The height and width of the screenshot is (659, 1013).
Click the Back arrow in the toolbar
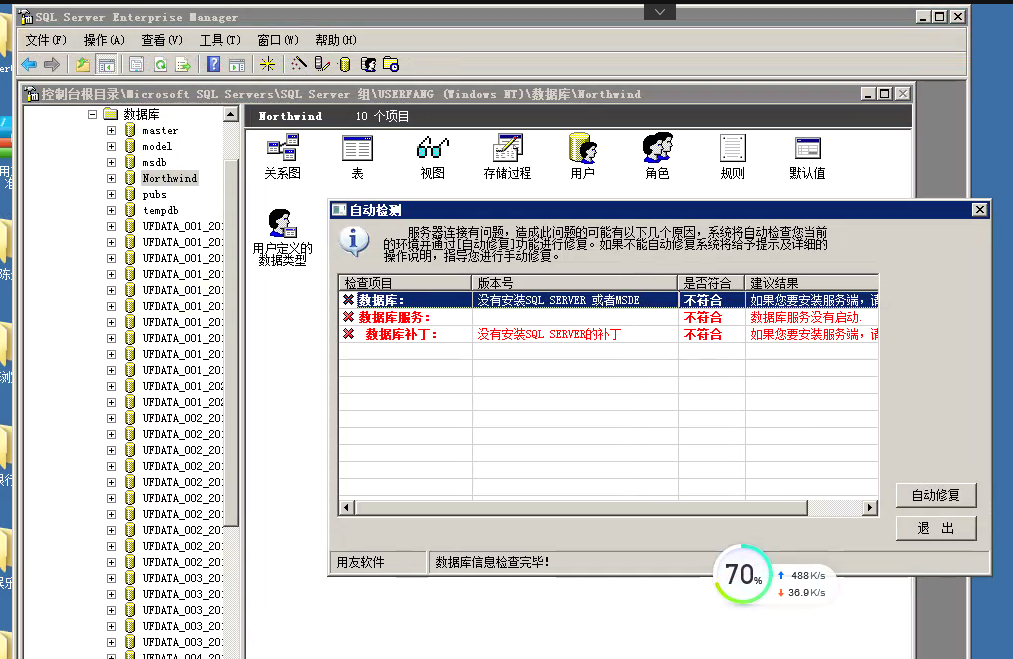click(x=29, y=64)
